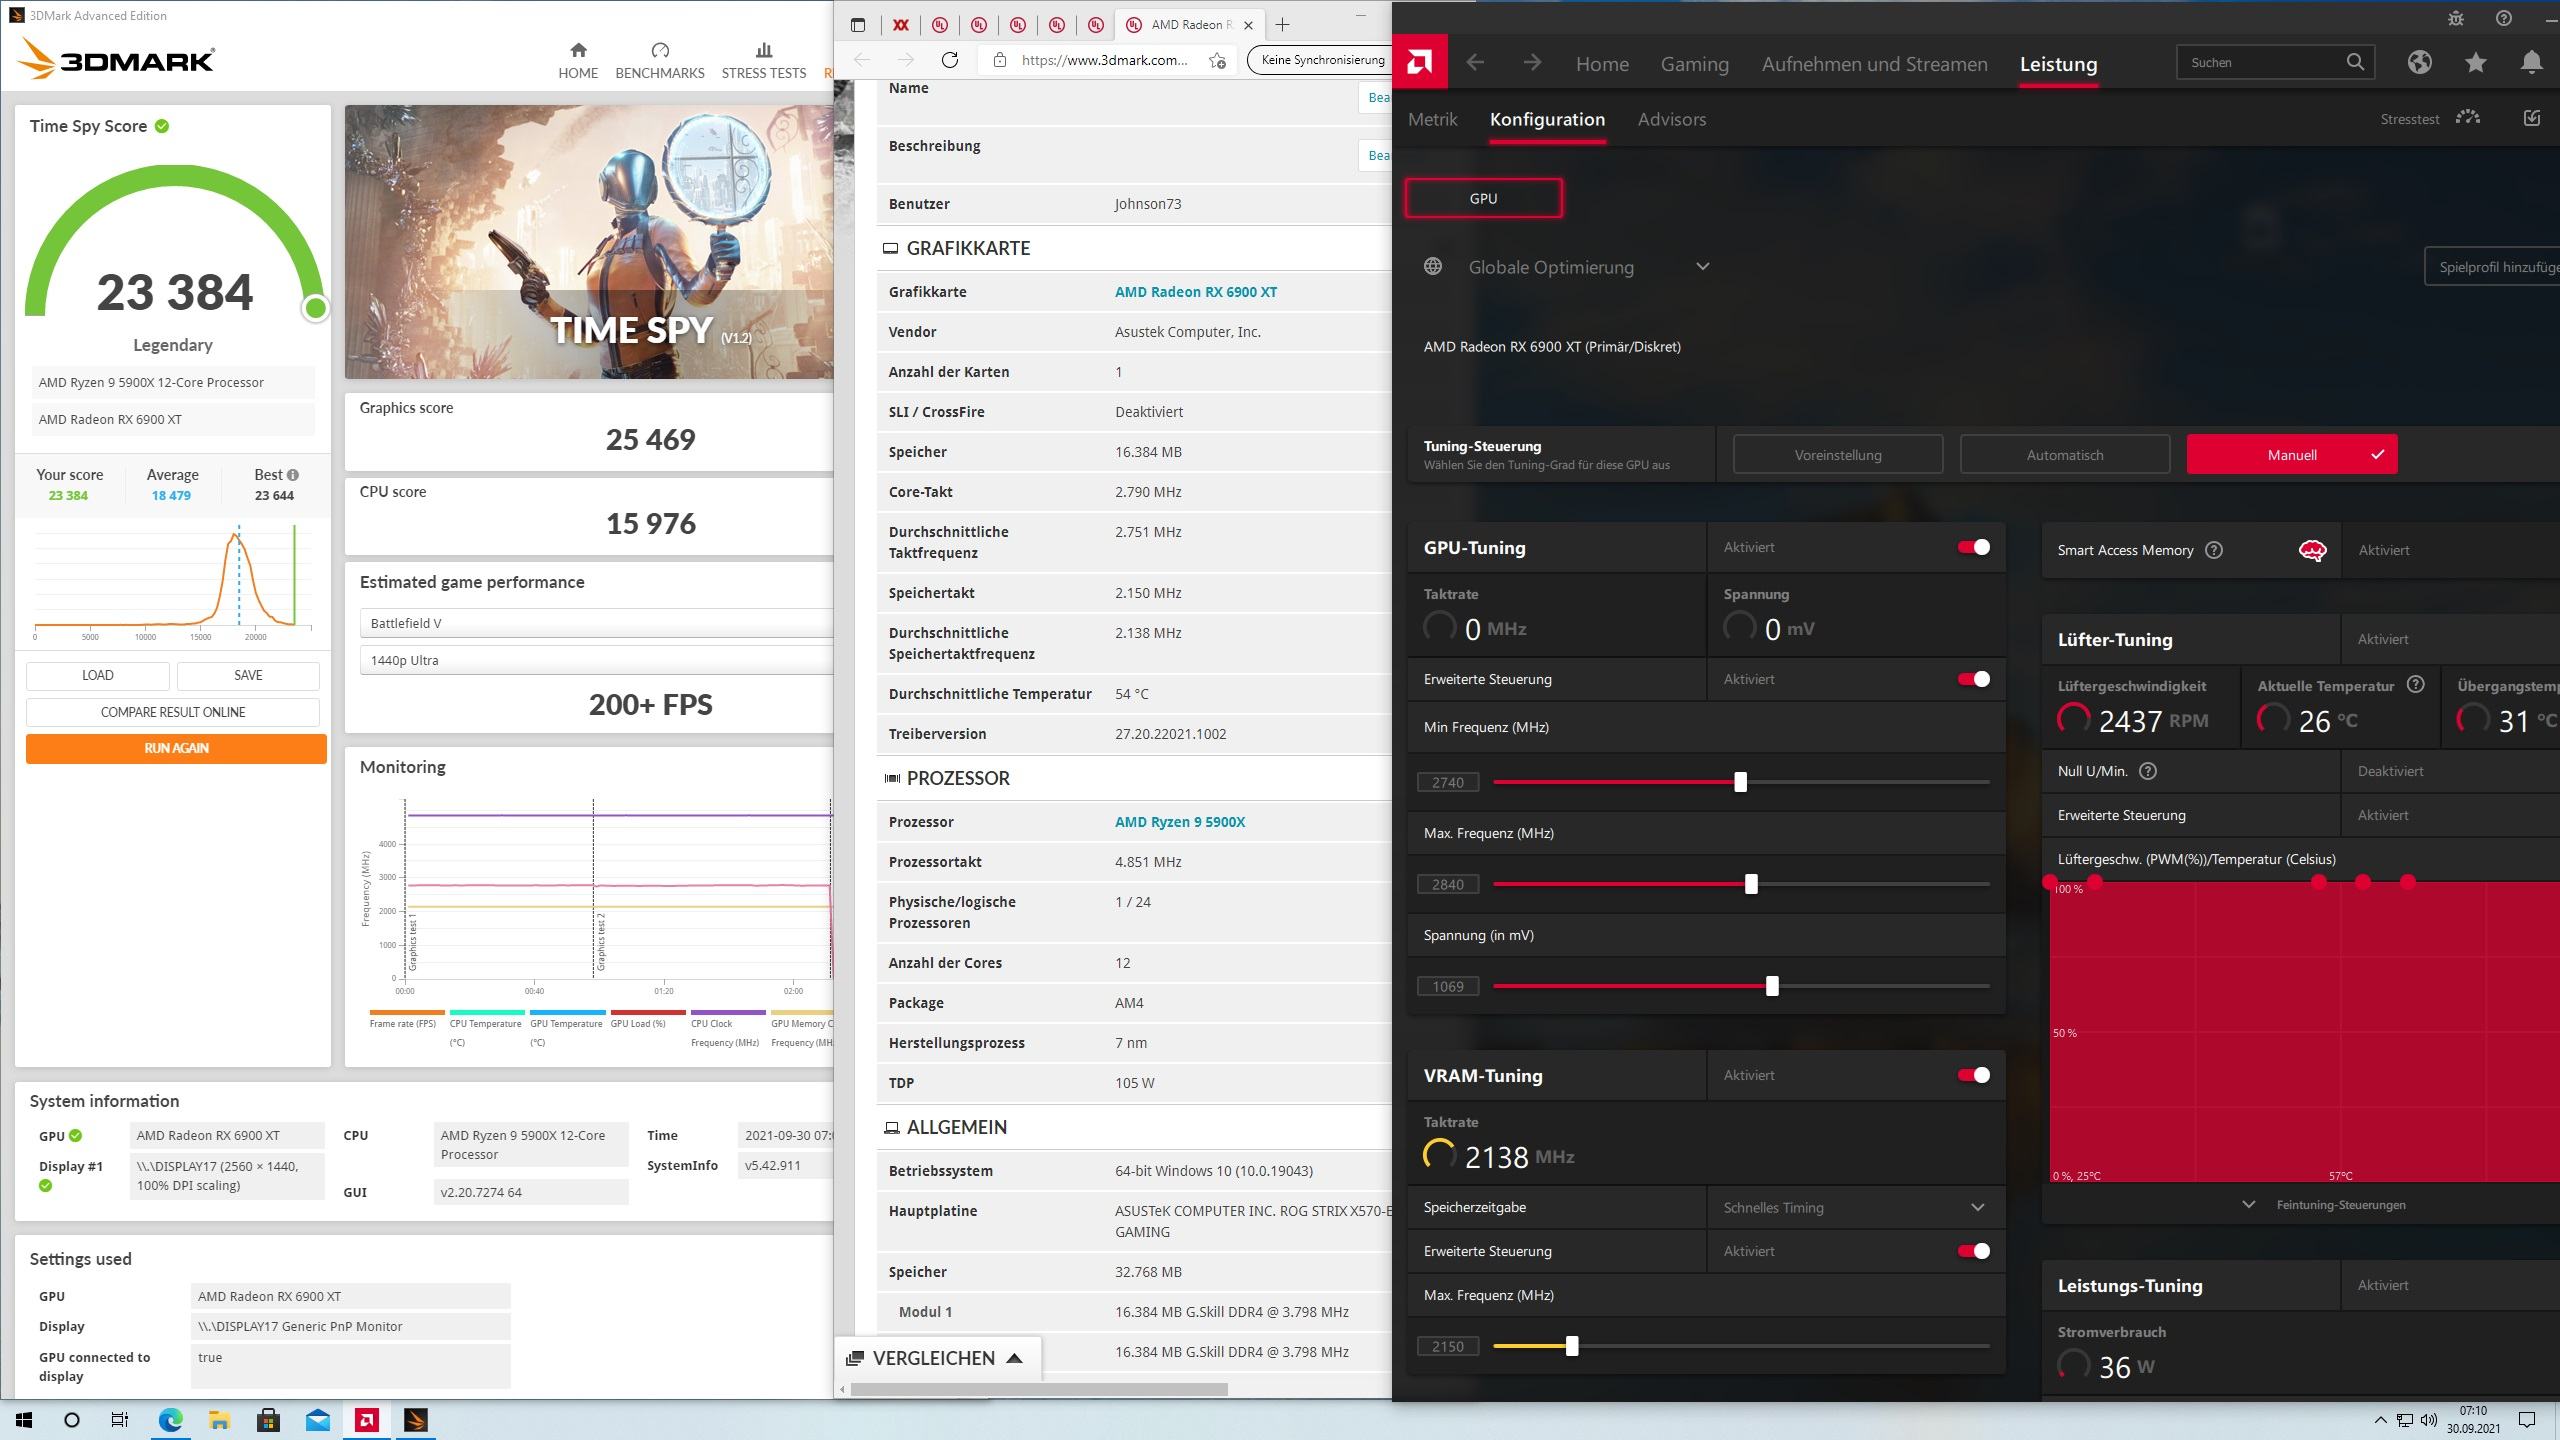Adjust VRAM Max. Frequenz slider handle
2560x1440 pixels.
coord(1572,1346)
